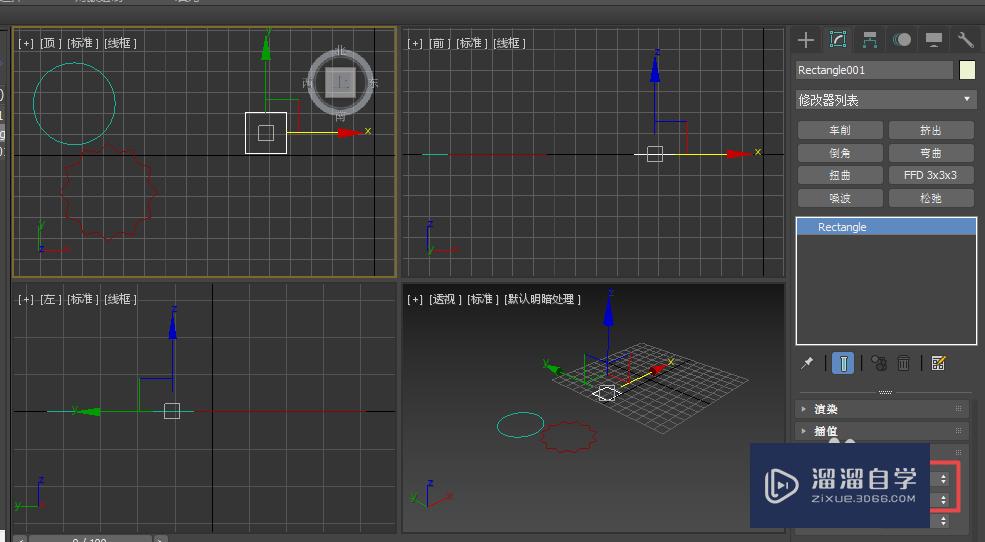Expand the 插值 rollout
Screen dimensions: 985x542
pos(883,431)
